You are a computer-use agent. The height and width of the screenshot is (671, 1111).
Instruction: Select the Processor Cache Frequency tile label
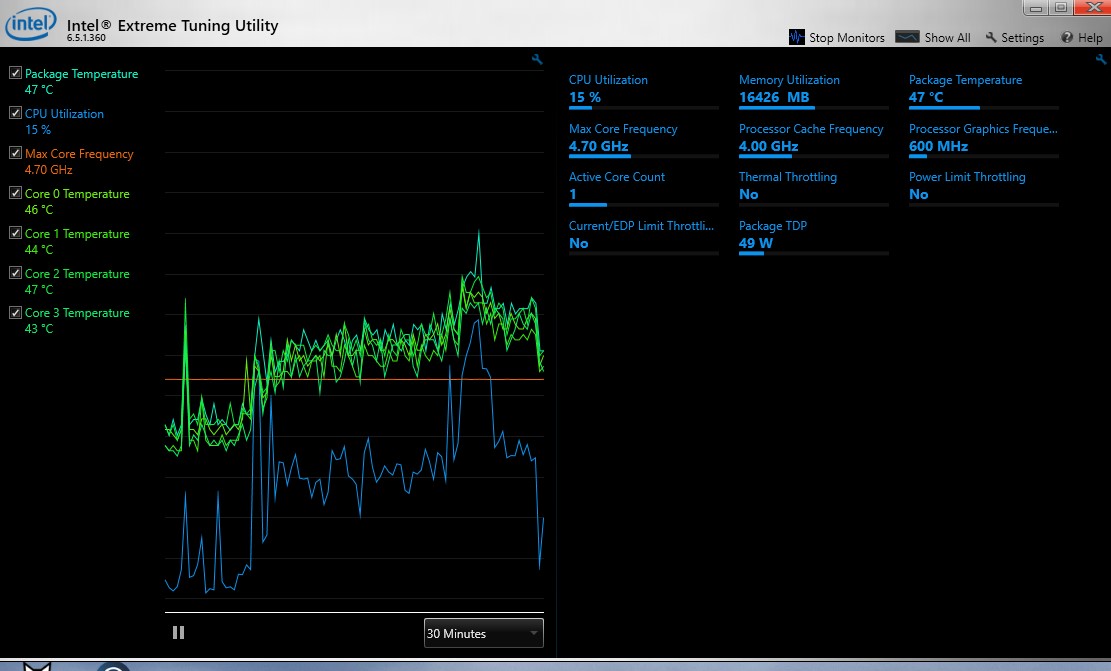tap(811, 129)
